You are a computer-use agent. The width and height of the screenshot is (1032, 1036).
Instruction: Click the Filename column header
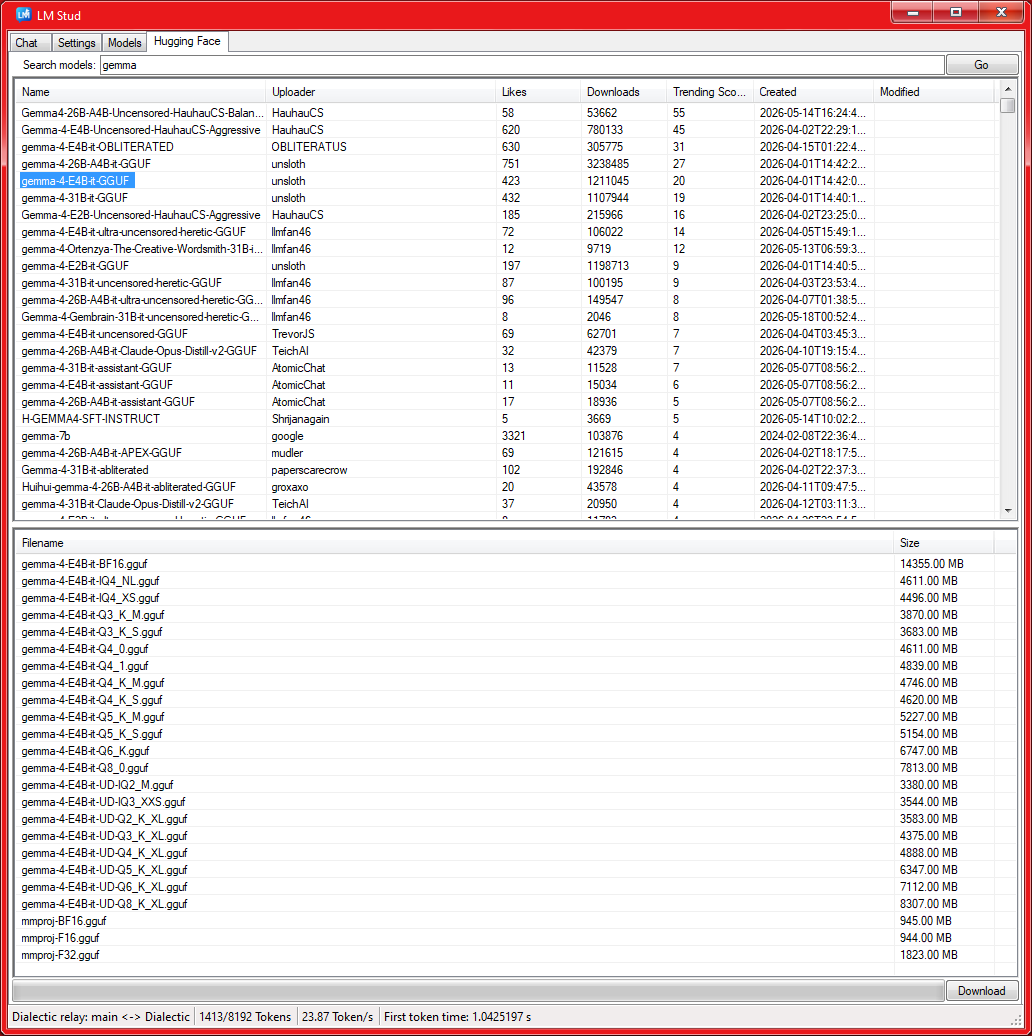[x=455, y=543]
